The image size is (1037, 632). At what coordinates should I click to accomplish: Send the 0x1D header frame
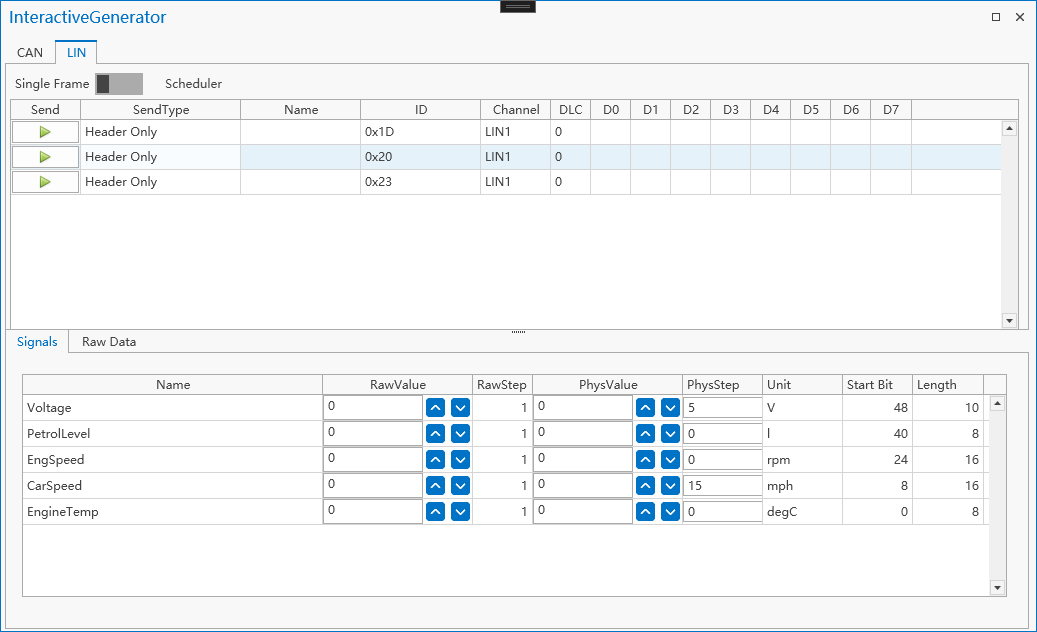coord(45,132)
